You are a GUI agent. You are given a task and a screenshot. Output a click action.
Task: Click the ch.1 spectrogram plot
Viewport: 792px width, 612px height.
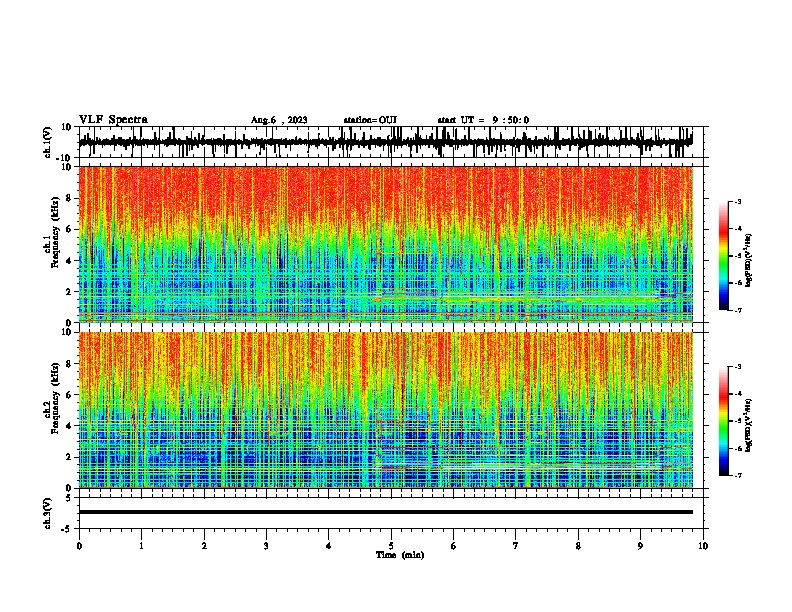coord(386,244)
